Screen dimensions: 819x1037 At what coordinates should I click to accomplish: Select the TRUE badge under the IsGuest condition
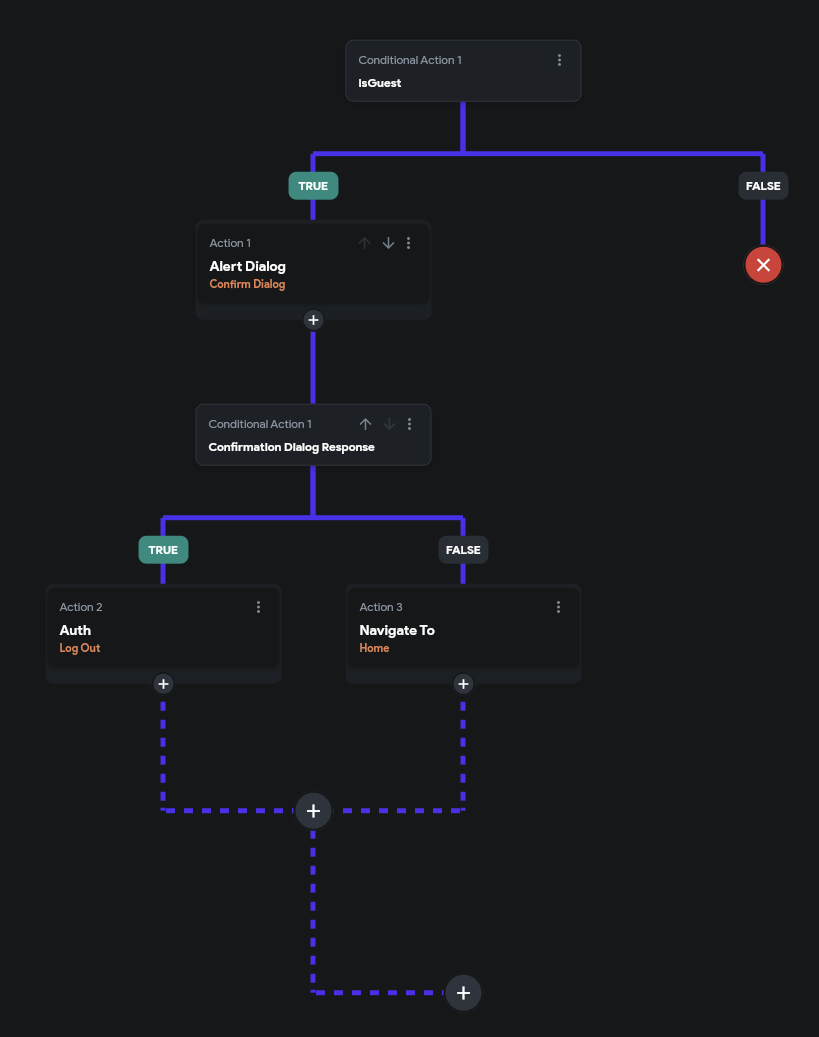313,186
